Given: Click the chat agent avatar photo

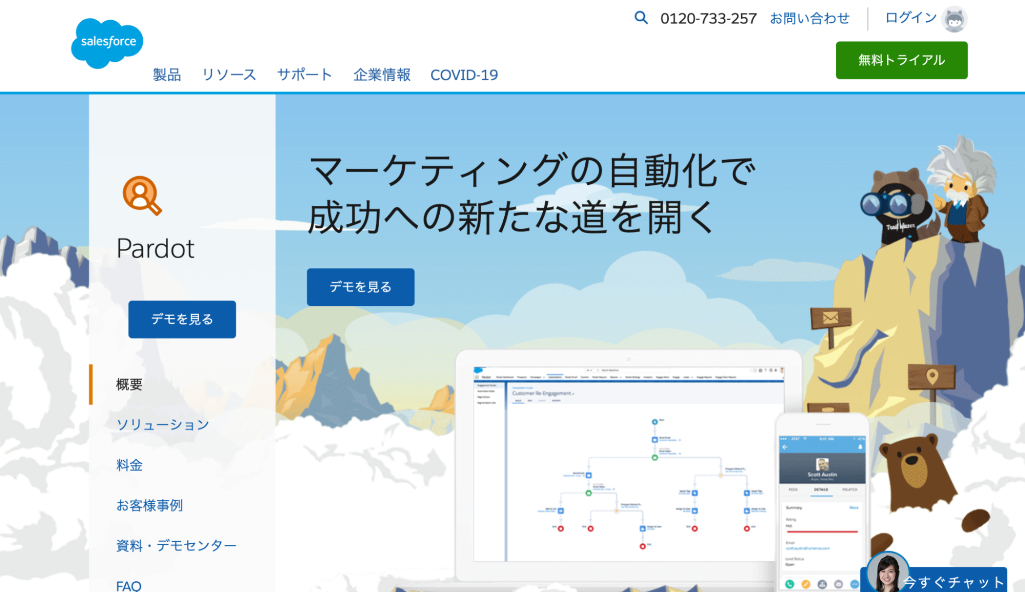Looking at the screenshot, I should click(887, 573).
